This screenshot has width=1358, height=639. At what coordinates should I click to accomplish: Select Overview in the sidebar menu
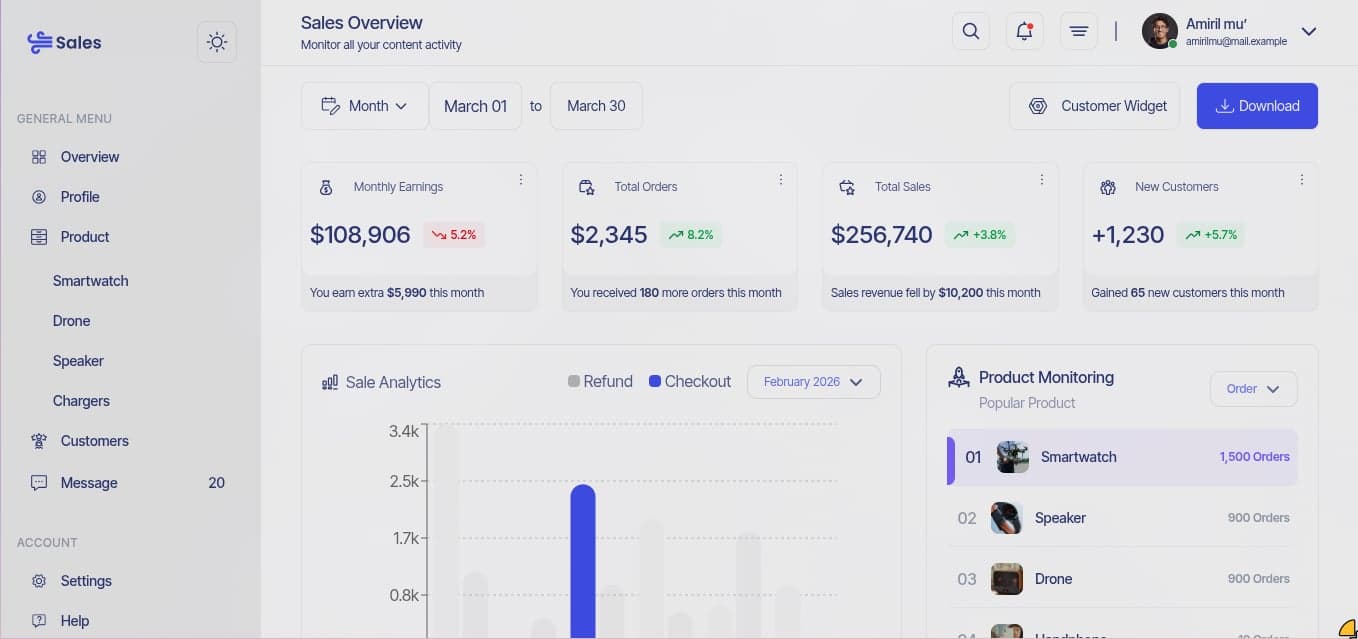(x=90, y=156)
